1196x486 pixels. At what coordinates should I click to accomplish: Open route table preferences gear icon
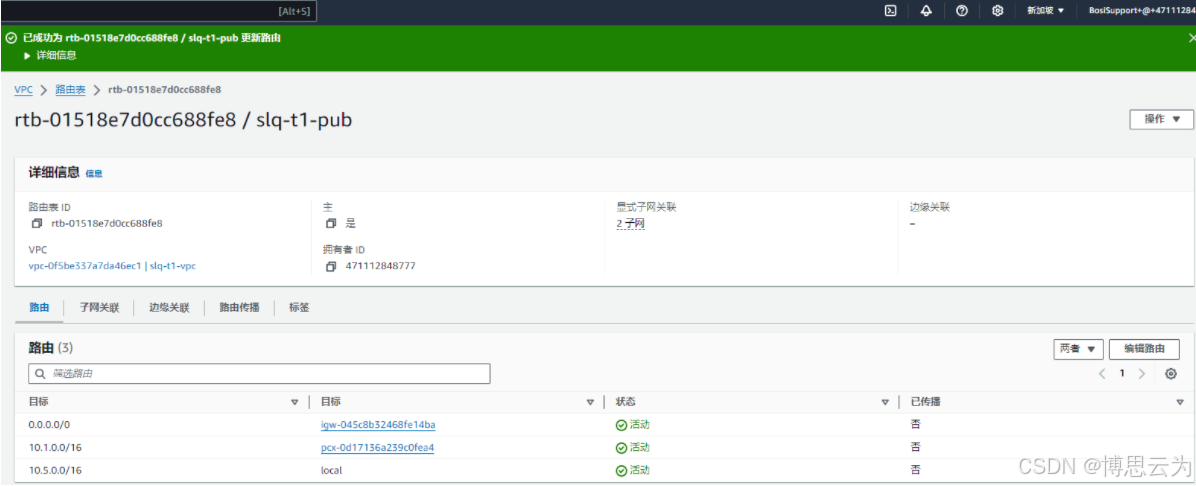[x=1171, y=374]
